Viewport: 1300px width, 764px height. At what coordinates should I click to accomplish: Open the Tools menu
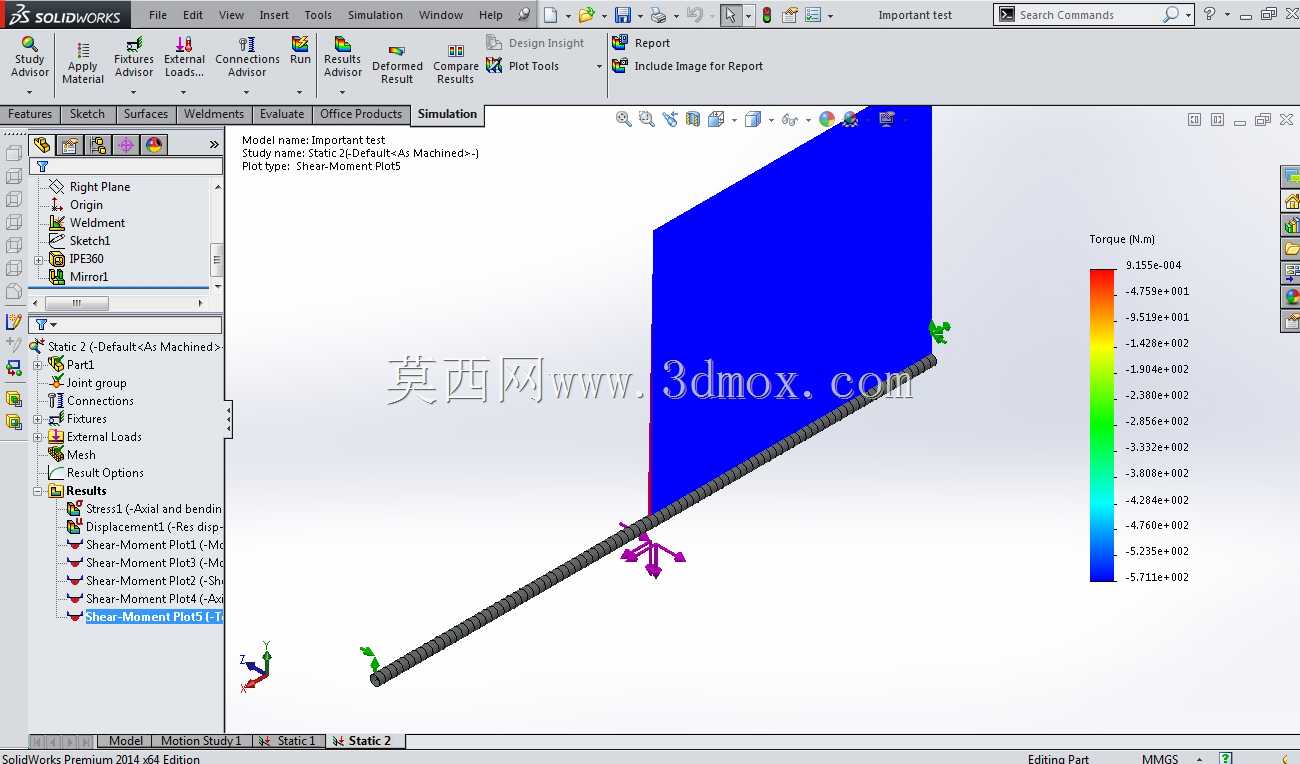318,15
